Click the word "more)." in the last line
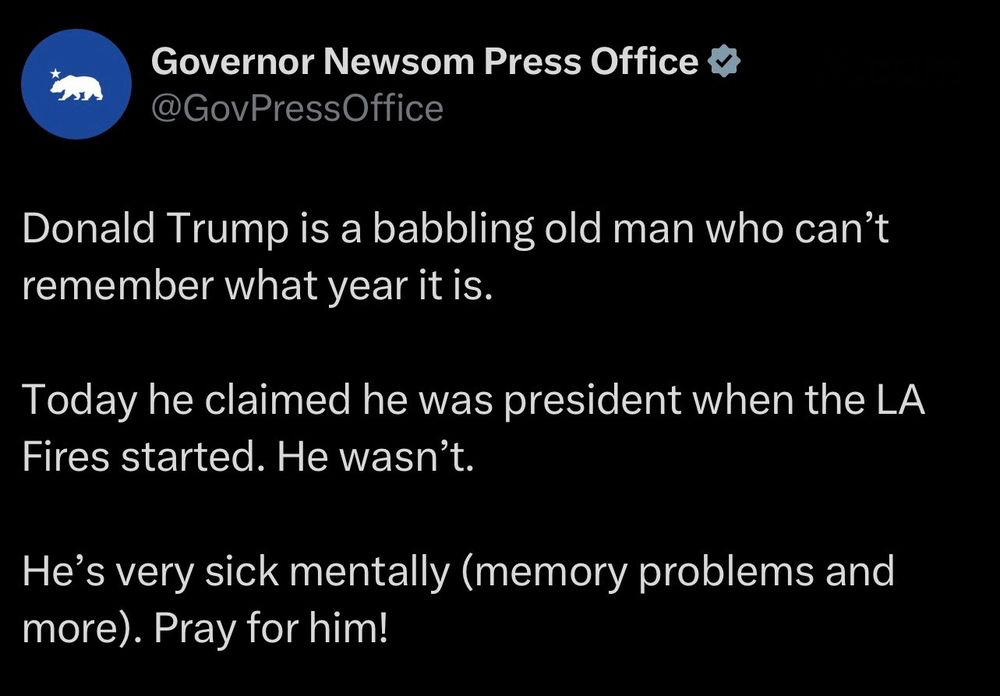 pyautogui.click(x=82, y=628)
